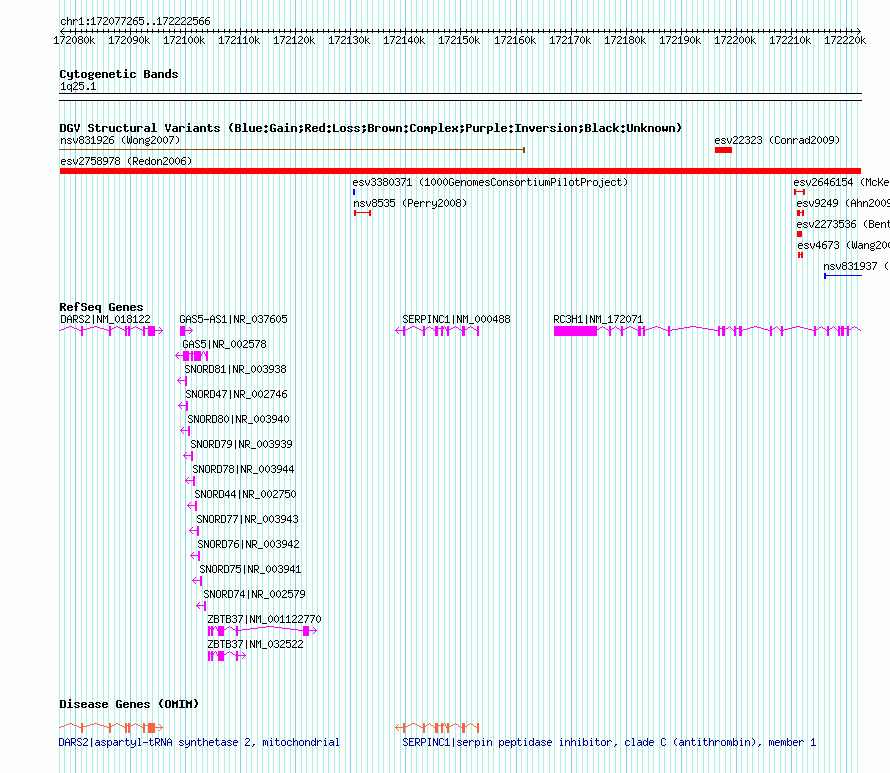Select the esv4673 red variant glyph

[x=800, y=255]
